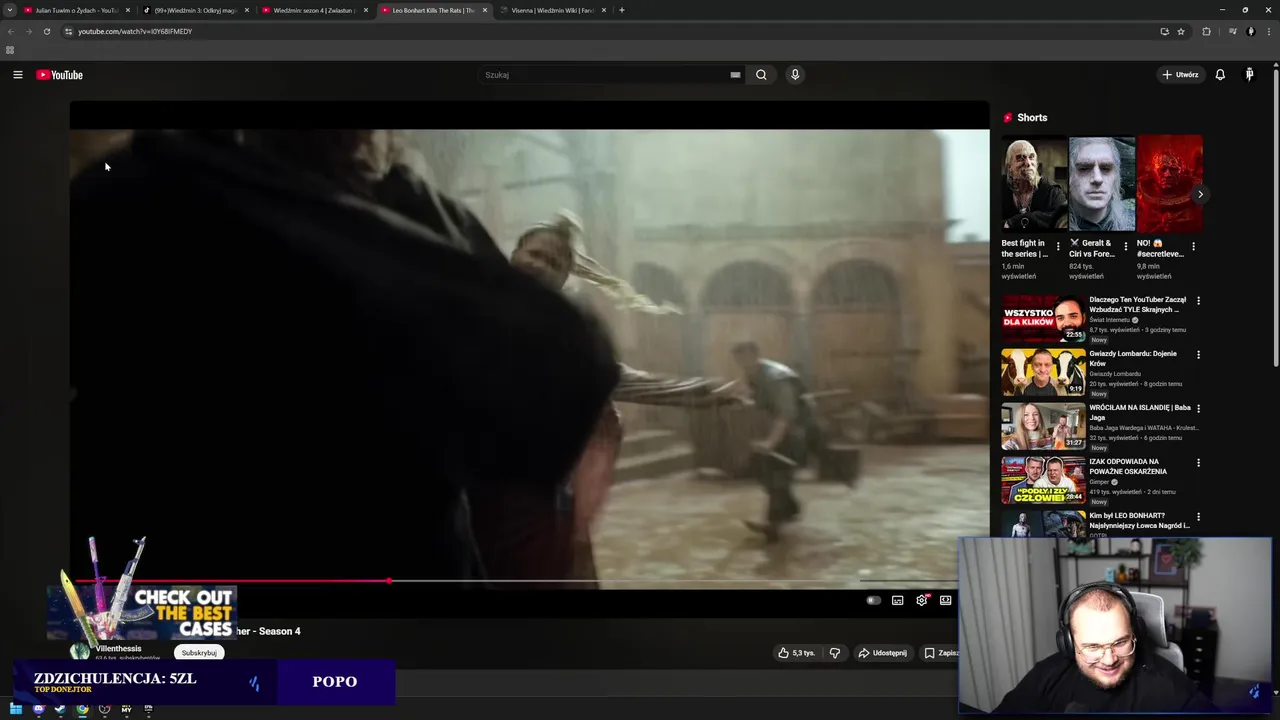Bookmark this page with the star icon
The width and height of the screenshot is (1280, 720).
1181,31
